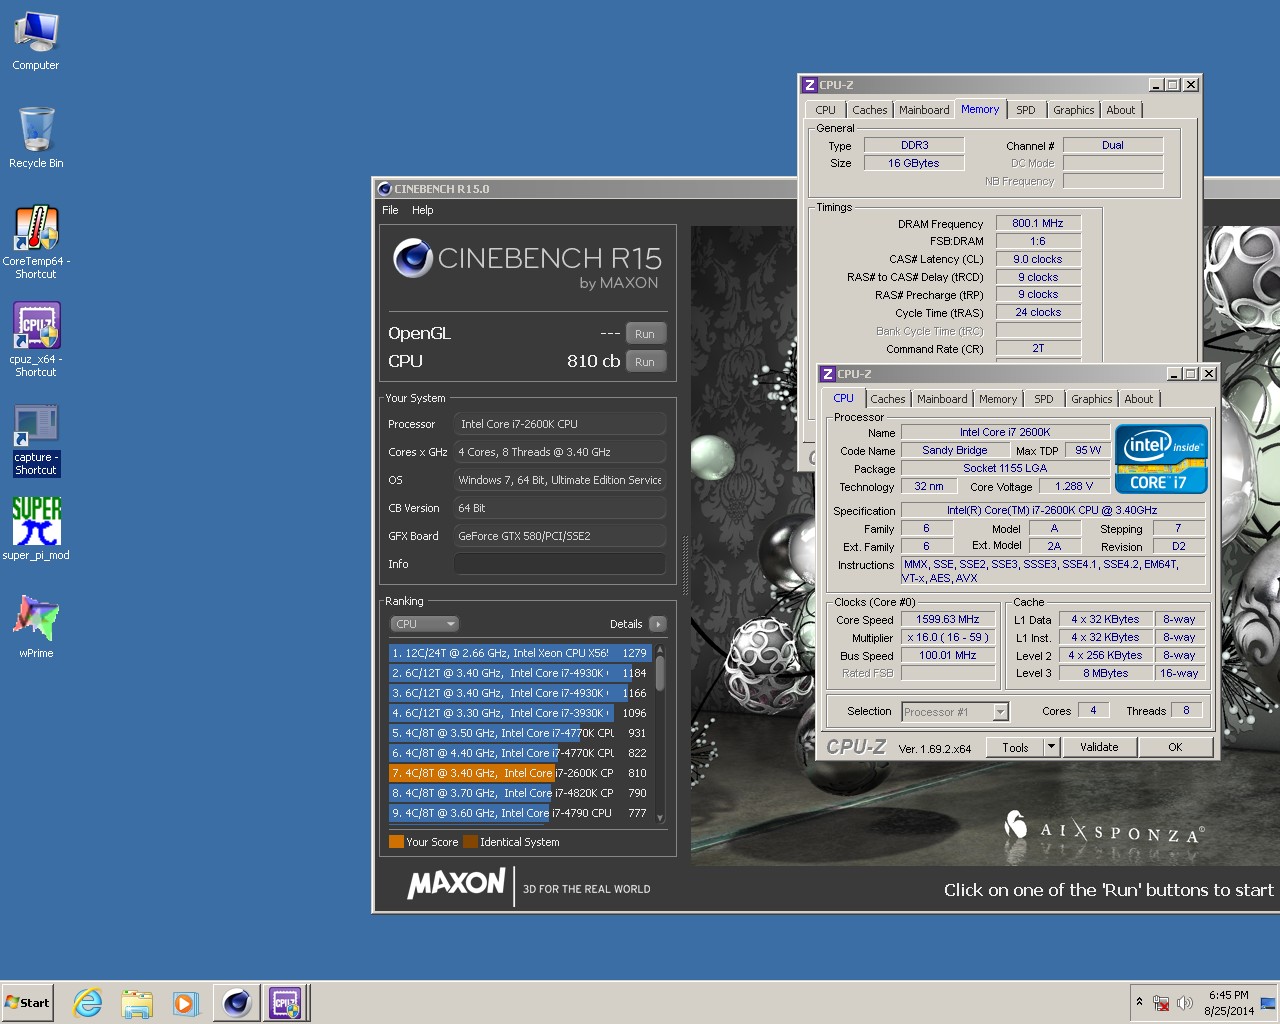Open the Start menu

click(x=27, y=1002)
